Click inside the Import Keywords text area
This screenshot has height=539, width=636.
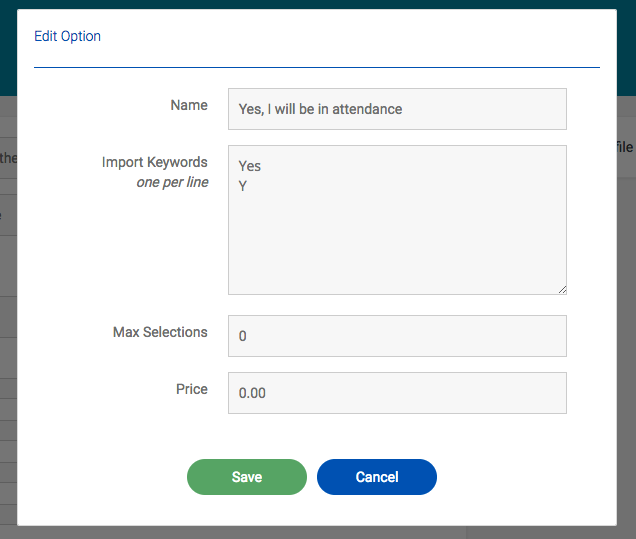tap(397, 220)
